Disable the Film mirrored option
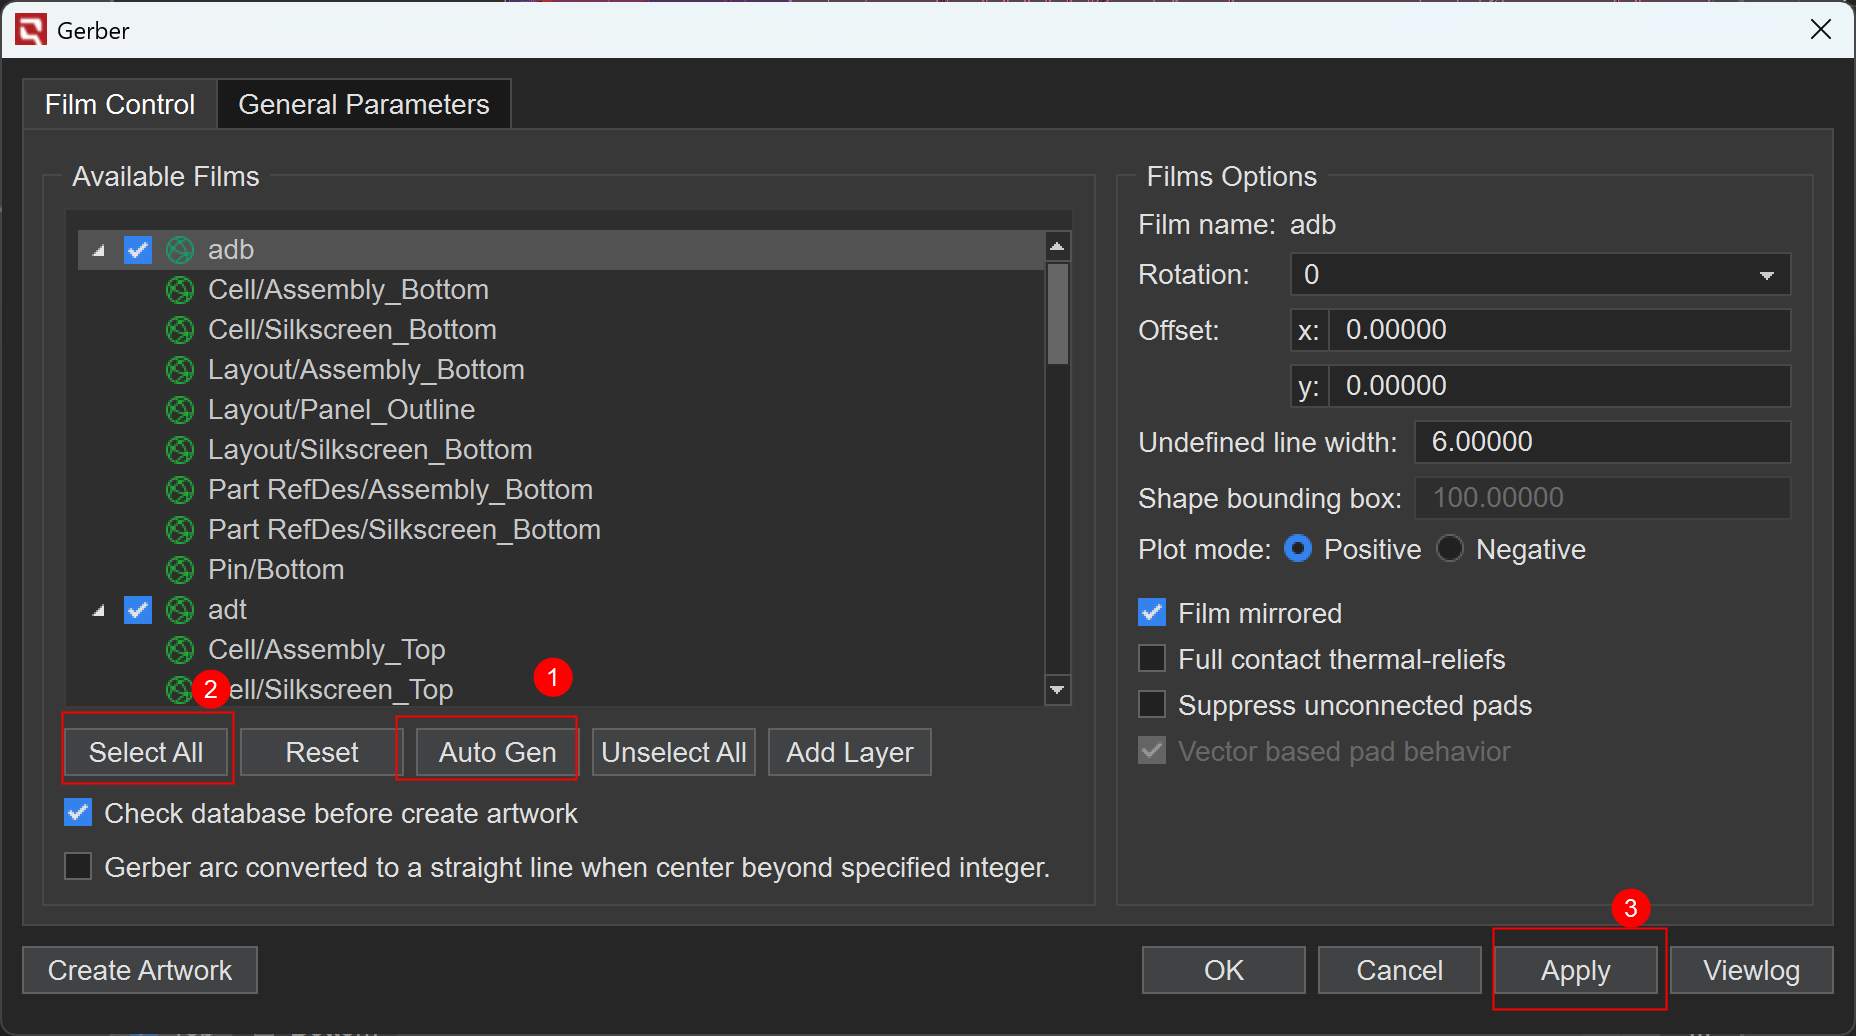 (1152, 613)
